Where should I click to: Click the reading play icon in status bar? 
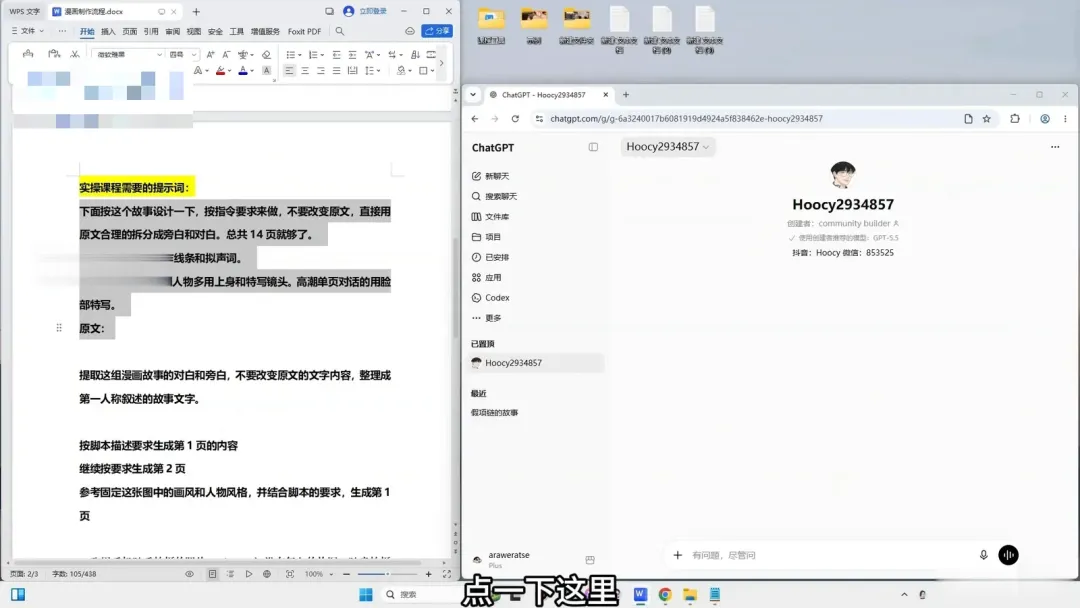click(x=249, y=574)
